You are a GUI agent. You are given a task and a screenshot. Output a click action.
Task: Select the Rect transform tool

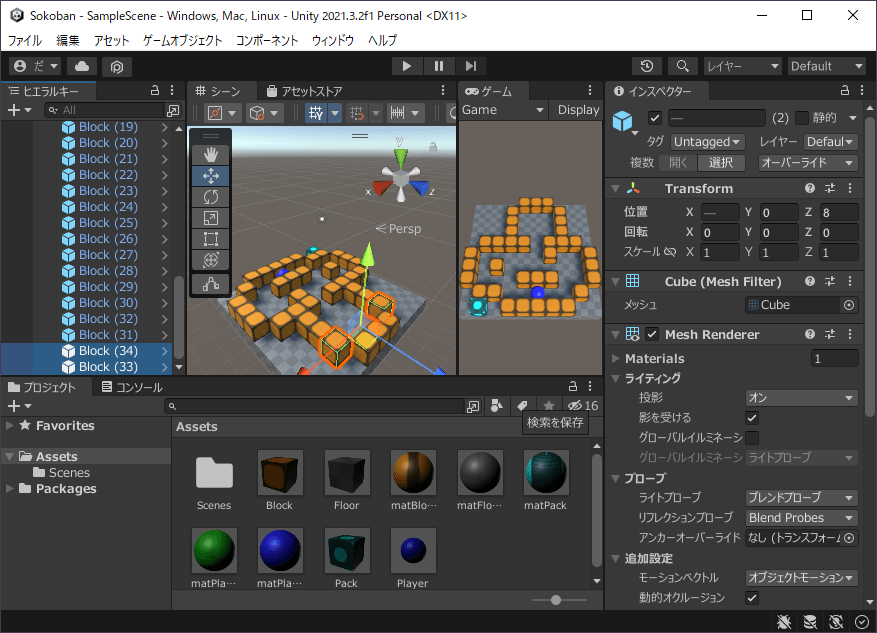(x=211, y=239)
